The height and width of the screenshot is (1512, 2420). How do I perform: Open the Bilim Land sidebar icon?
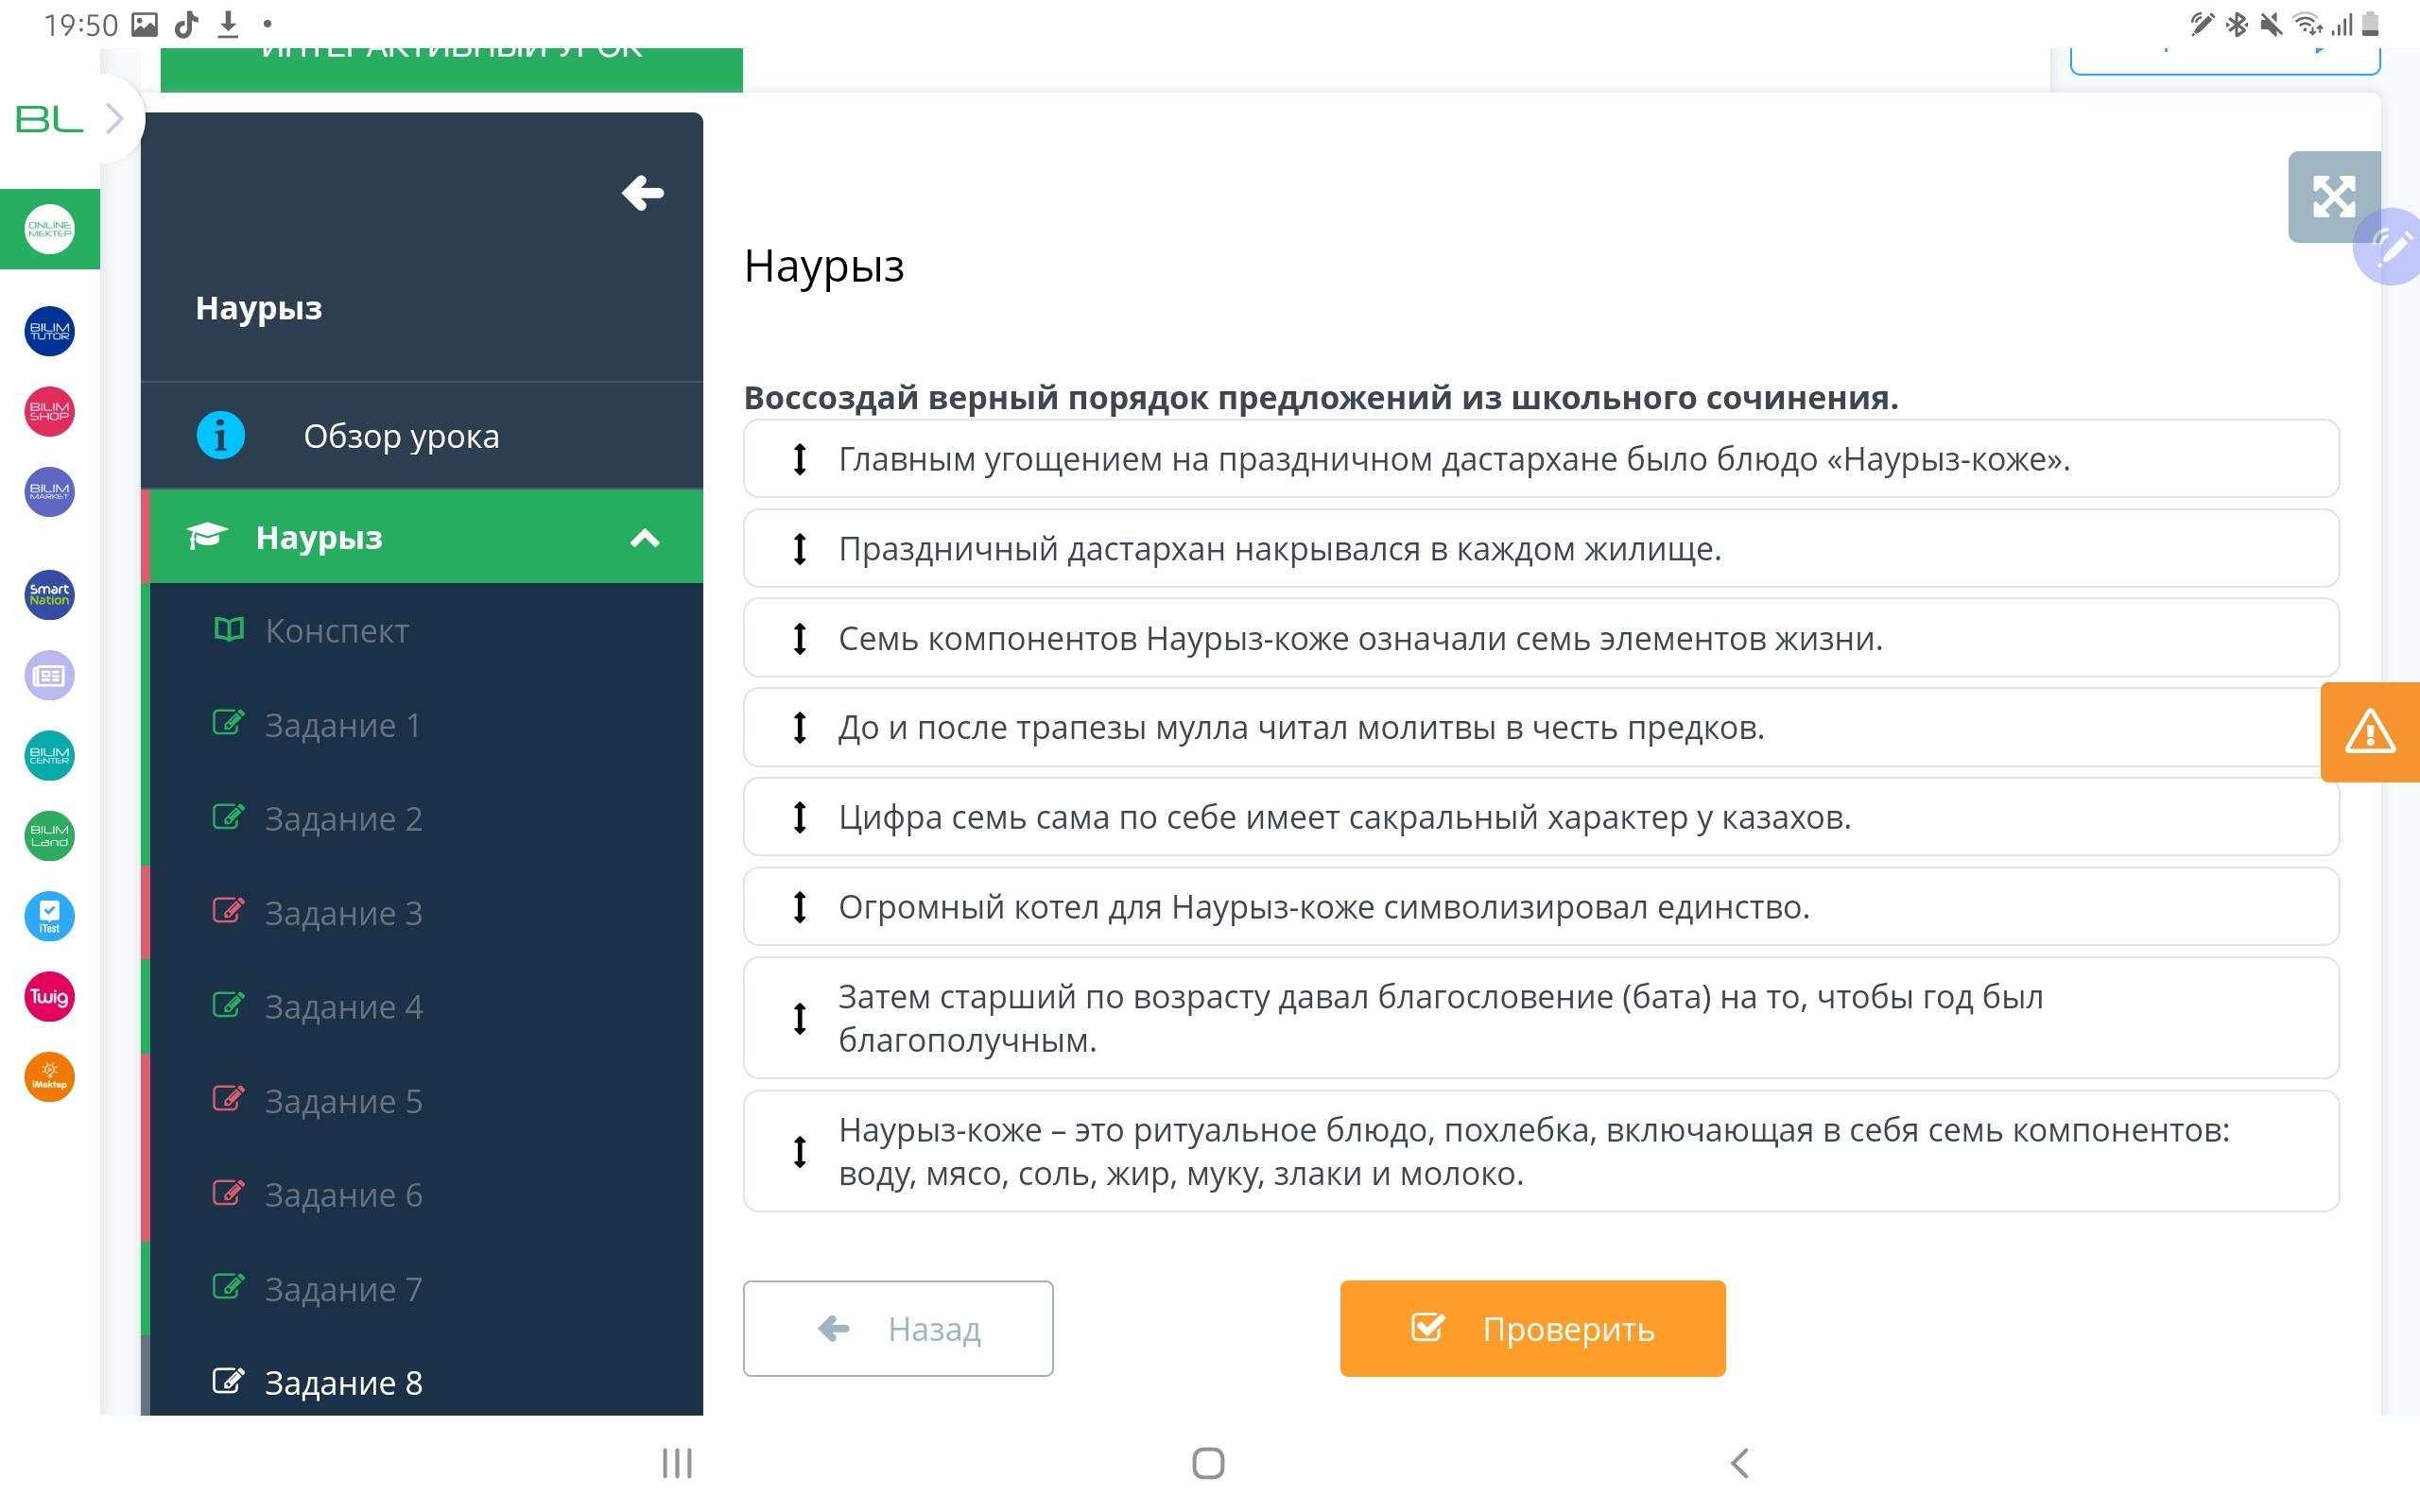coord(49,835)
